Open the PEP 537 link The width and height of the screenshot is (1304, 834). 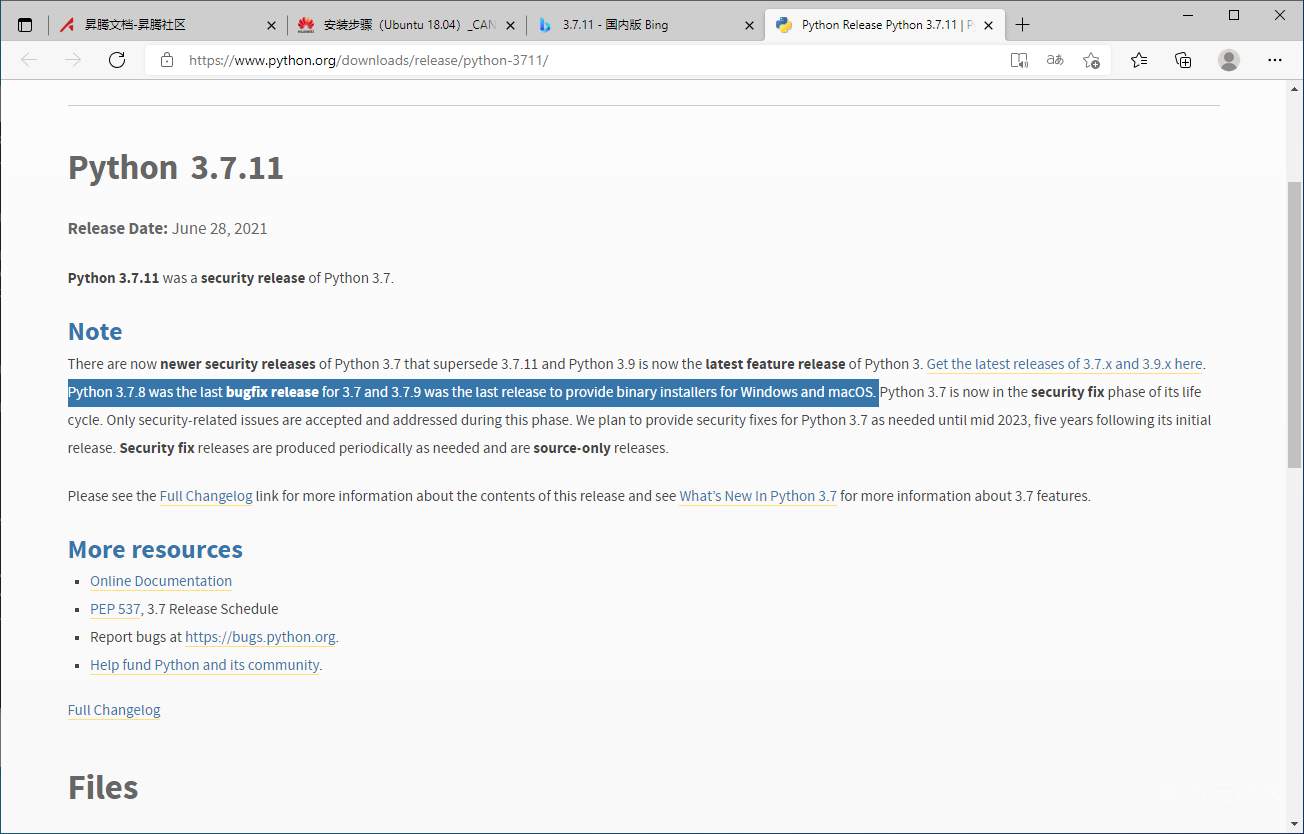coord(115,609)
